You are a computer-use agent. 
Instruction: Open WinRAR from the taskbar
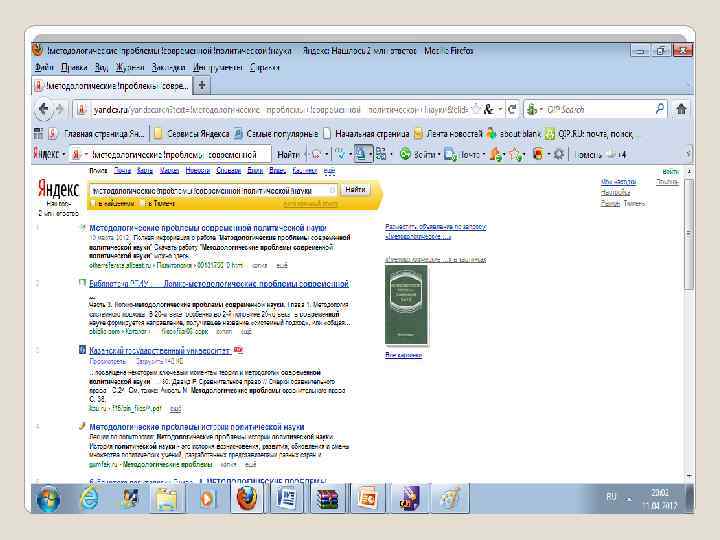[x=327, y=498]
